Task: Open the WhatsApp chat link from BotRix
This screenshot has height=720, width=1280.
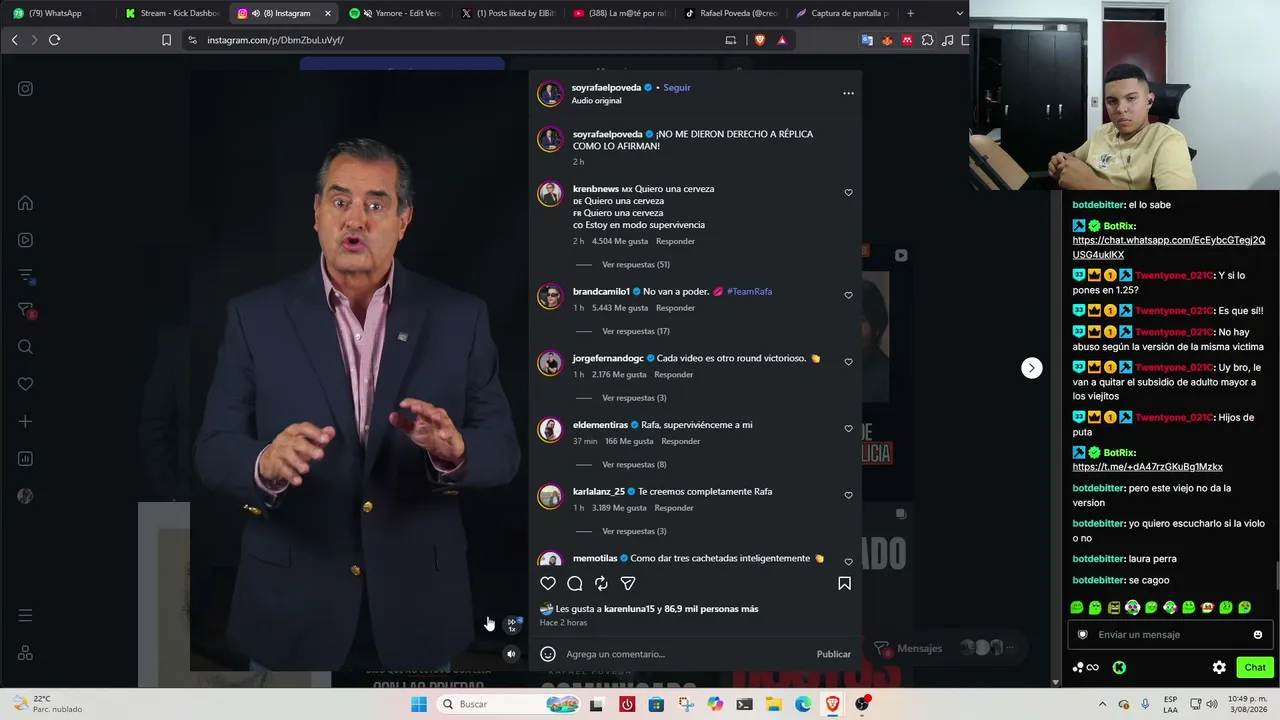Action: coord(1168,247)
